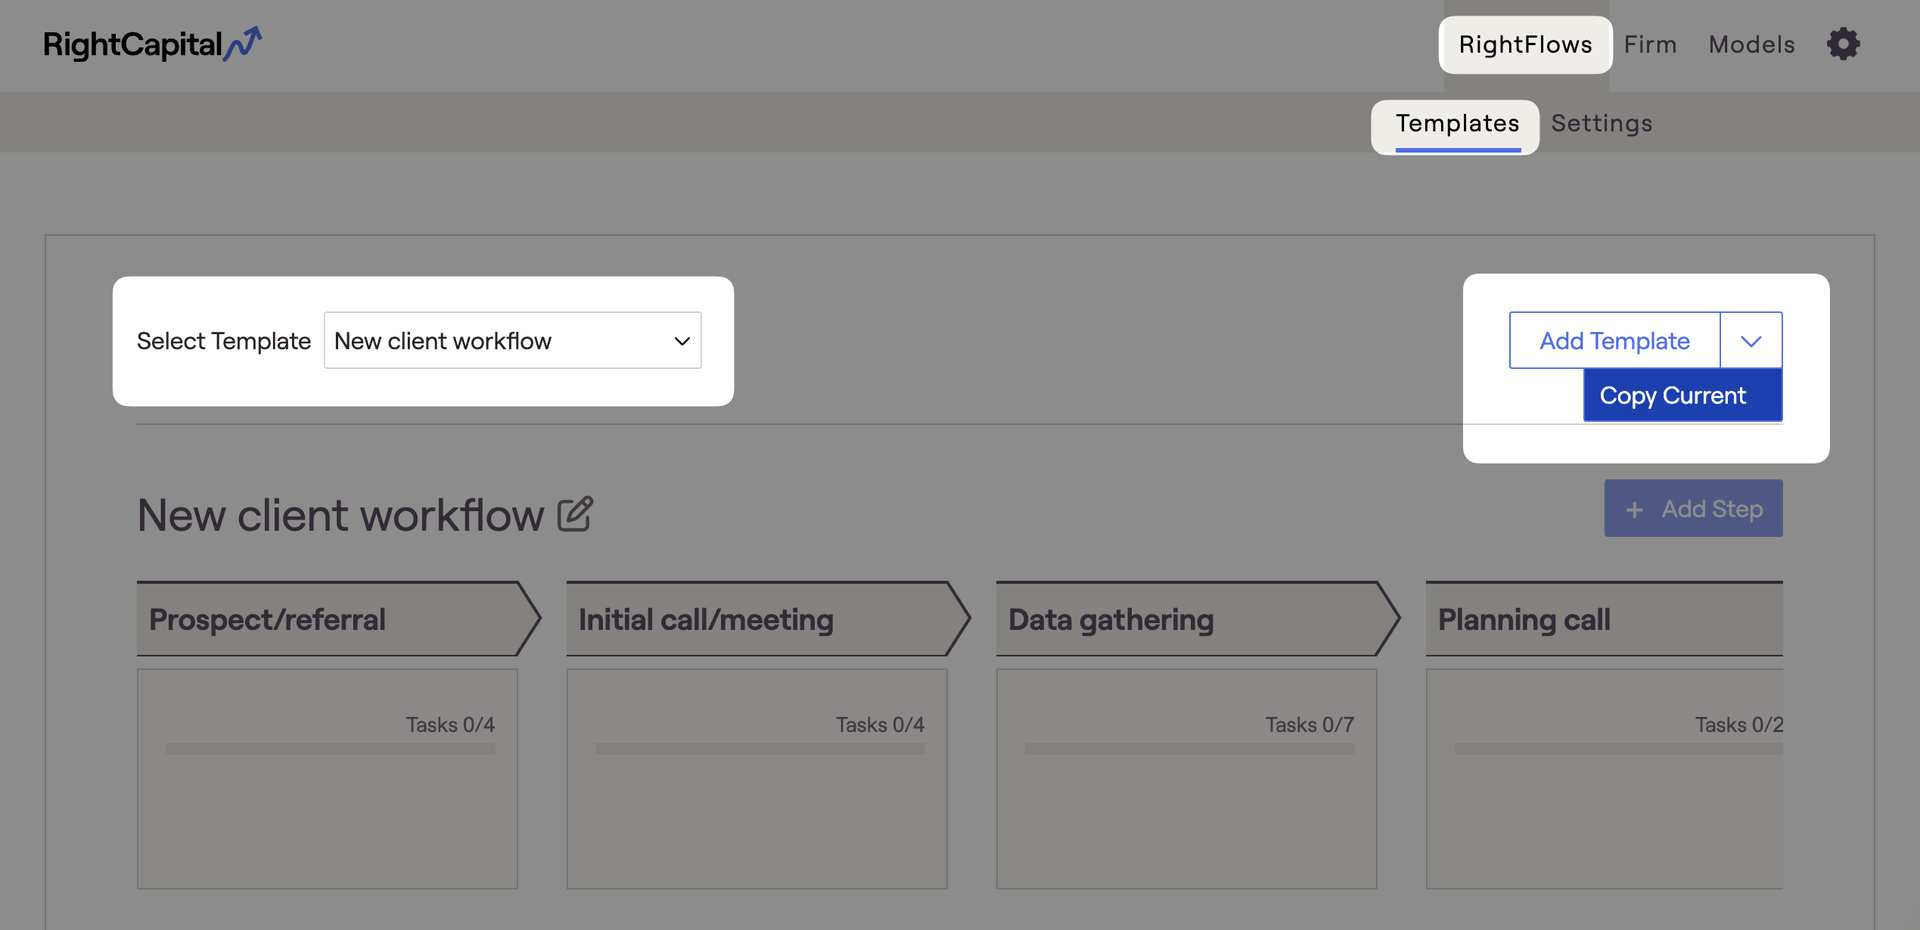This screenshot has height=930, width=1920.
Task: Switch to the RightFlows tab
Action: point(1525,45)
